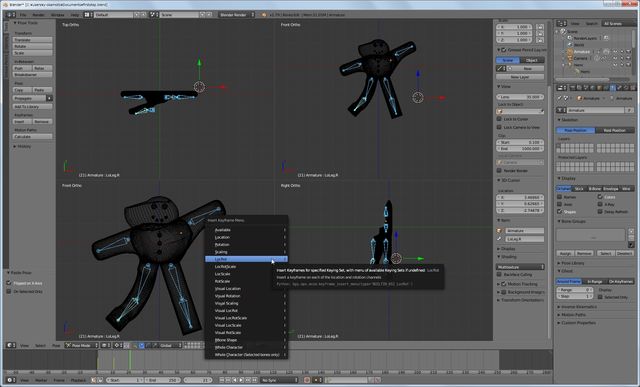Screen dimensions: 640x387
Task: Select Whole Character keyframe entry
Action: pos(246,347)
